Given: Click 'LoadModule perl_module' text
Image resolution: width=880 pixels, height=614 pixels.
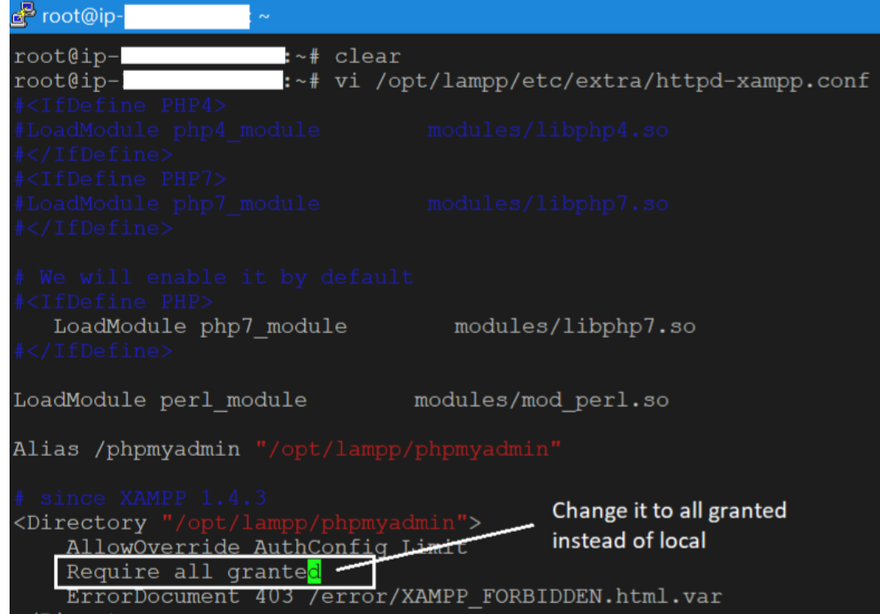Looking at the screenshot, I should coord(160,400).
